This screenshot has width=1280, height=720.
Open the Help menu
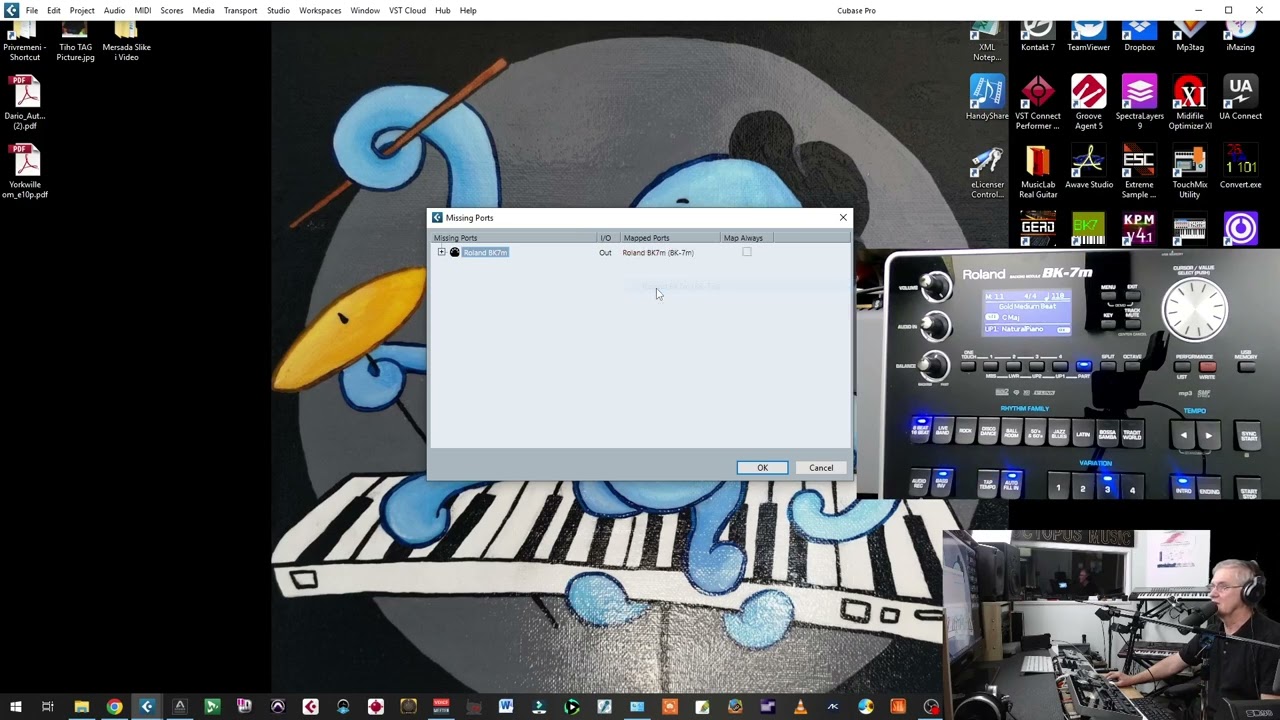pyautogui.click(x=468, y=10)
